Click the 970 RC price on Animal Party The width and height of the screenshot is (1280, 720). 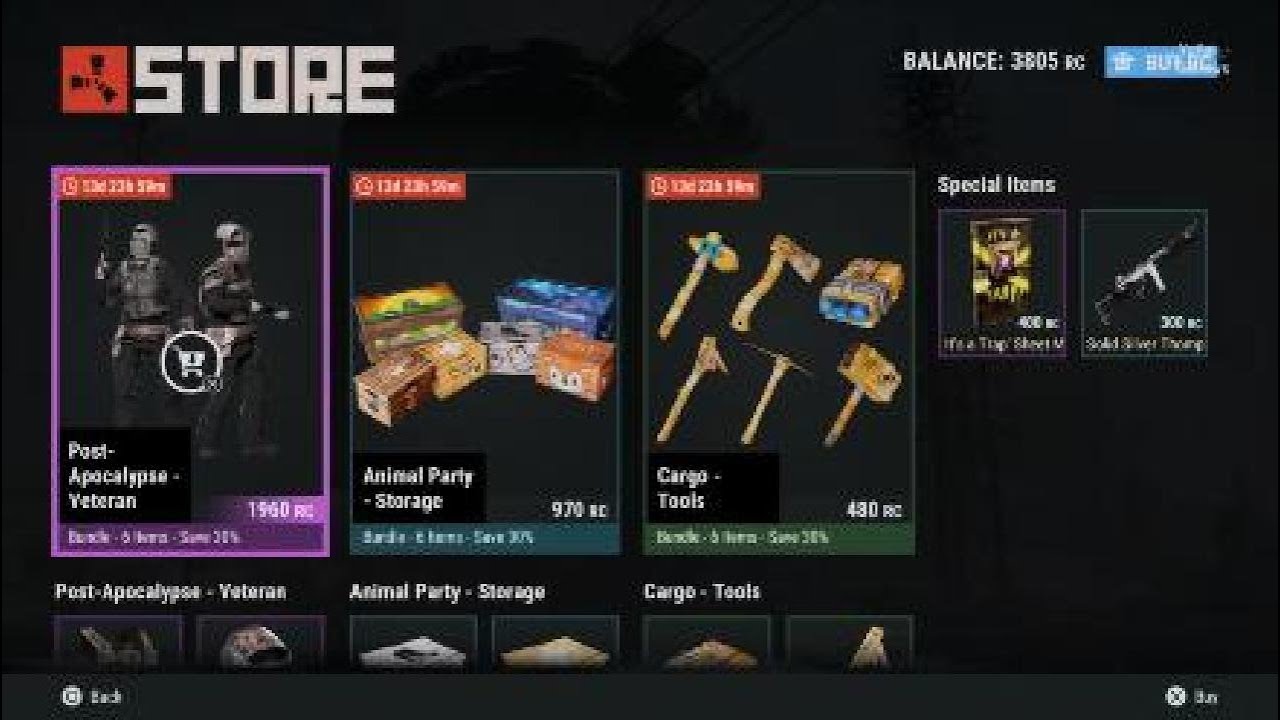580,510
